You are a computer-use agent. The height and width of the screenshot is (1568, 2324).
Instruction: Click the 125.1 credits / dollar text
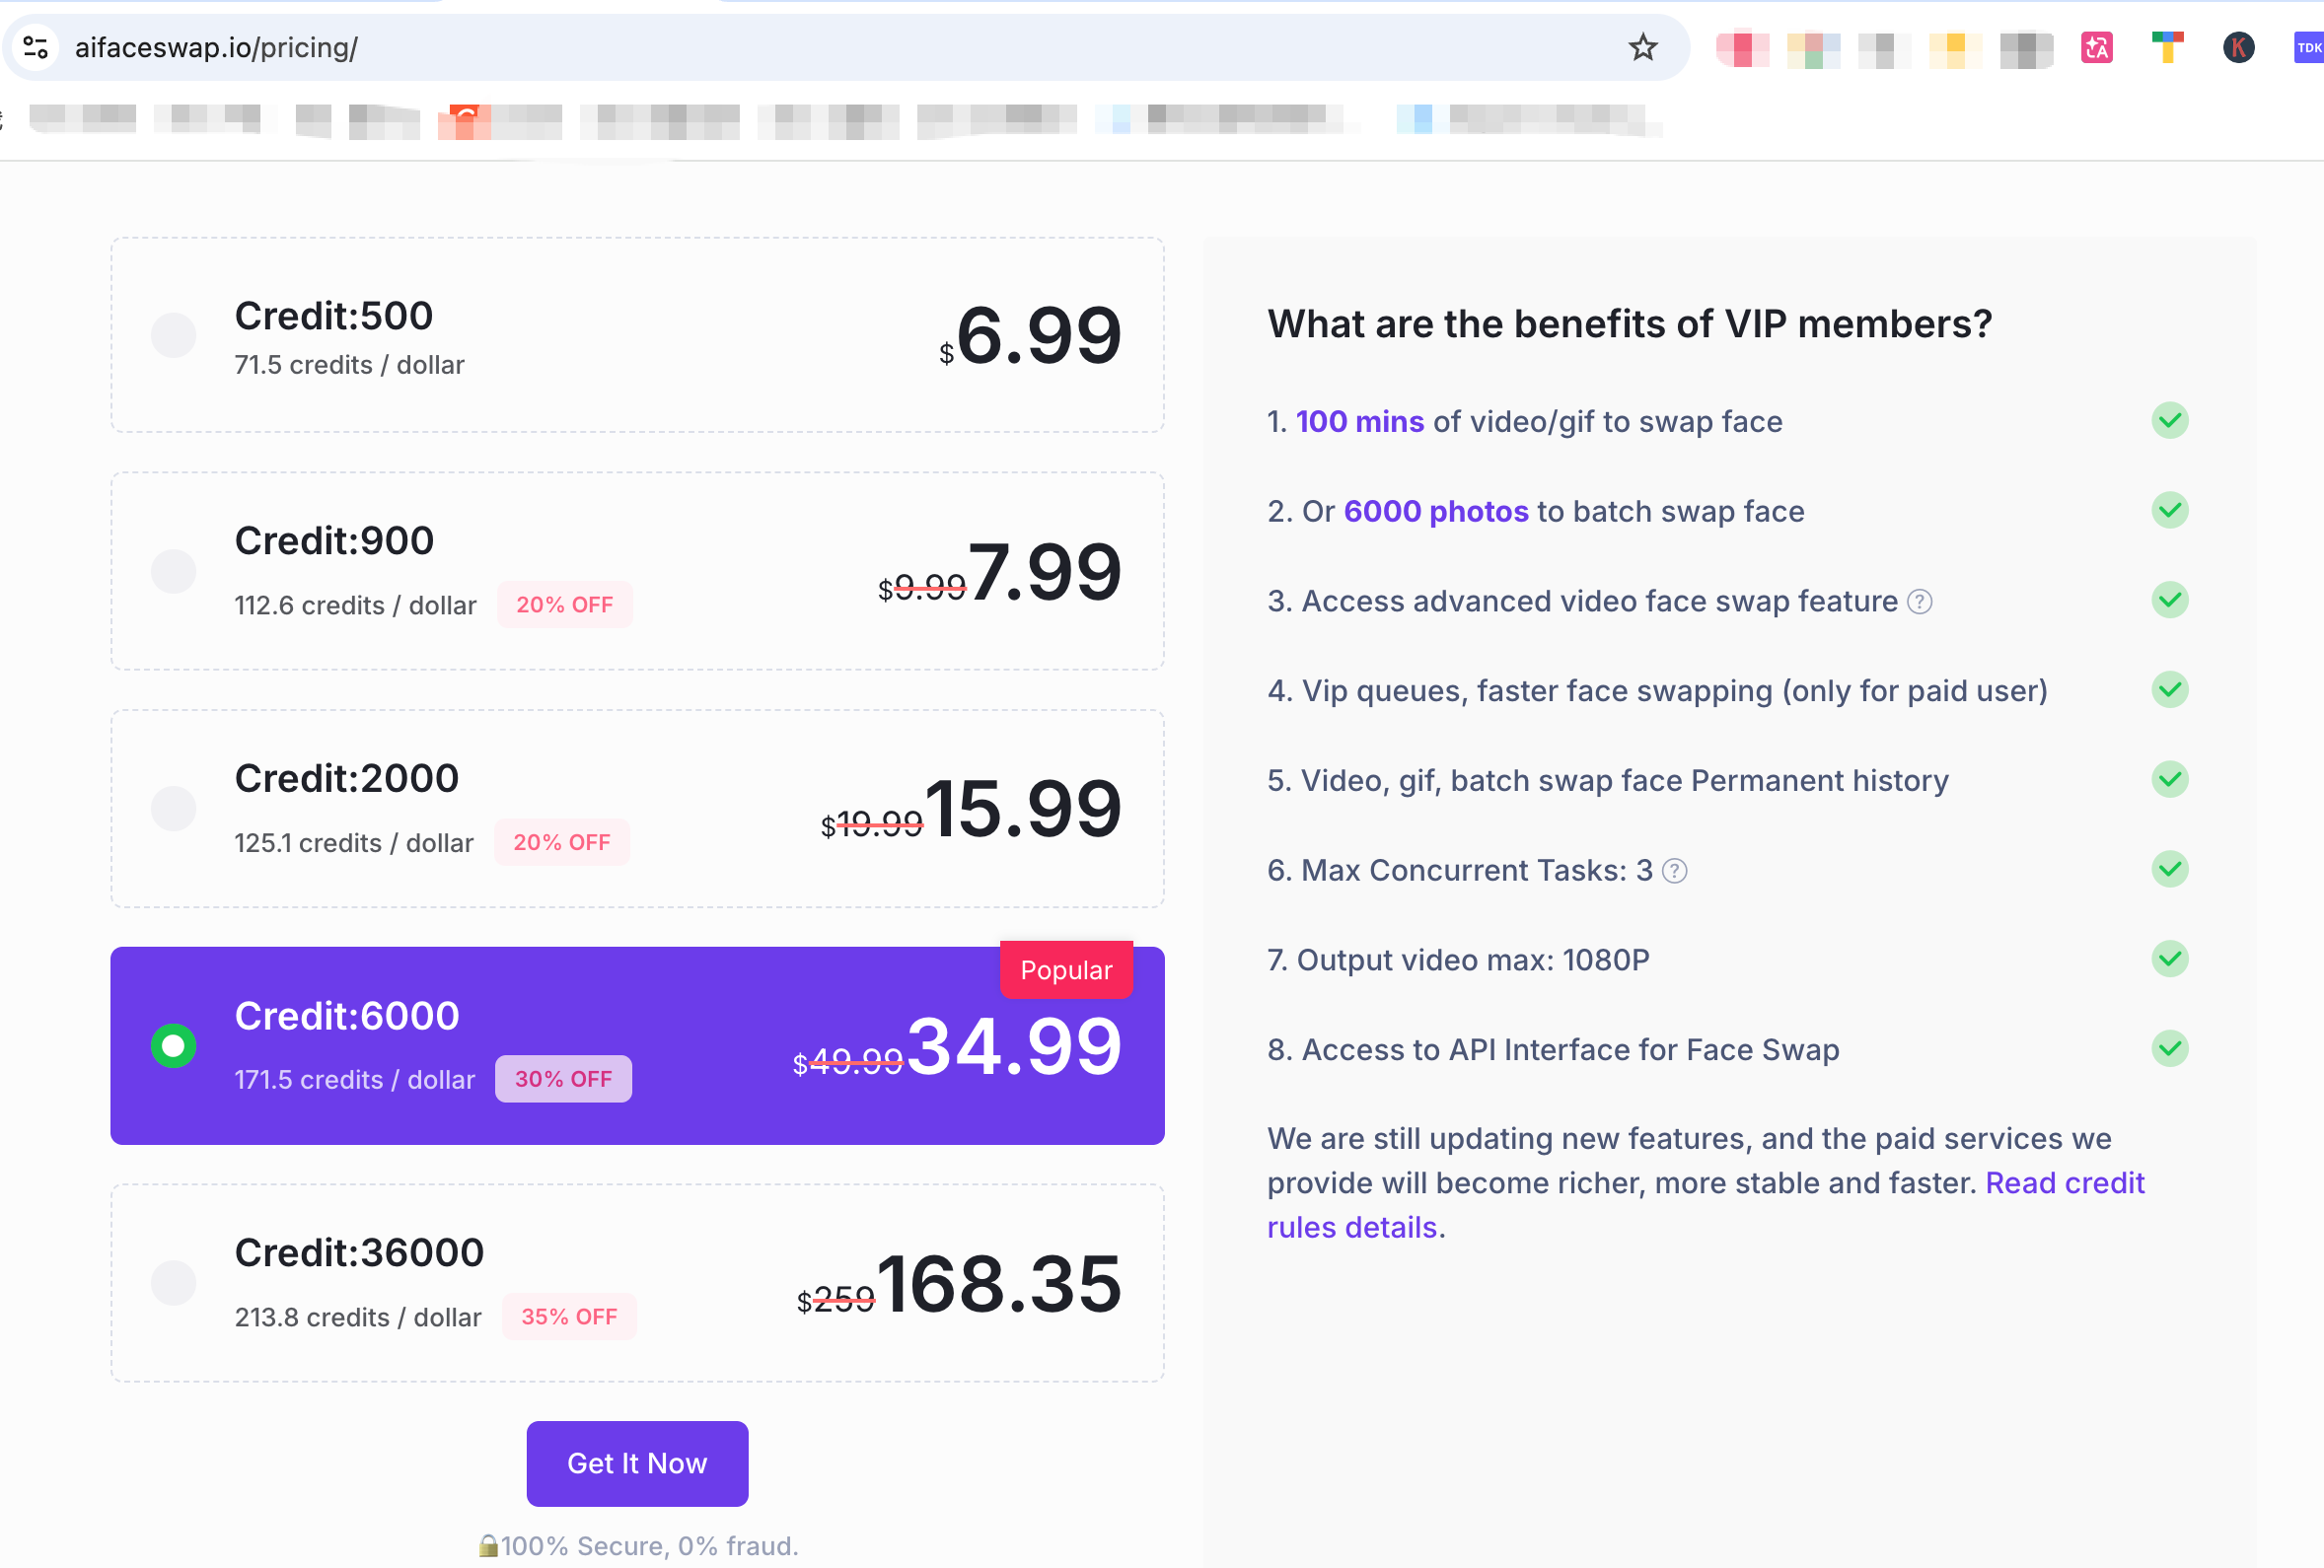[353, 843]
